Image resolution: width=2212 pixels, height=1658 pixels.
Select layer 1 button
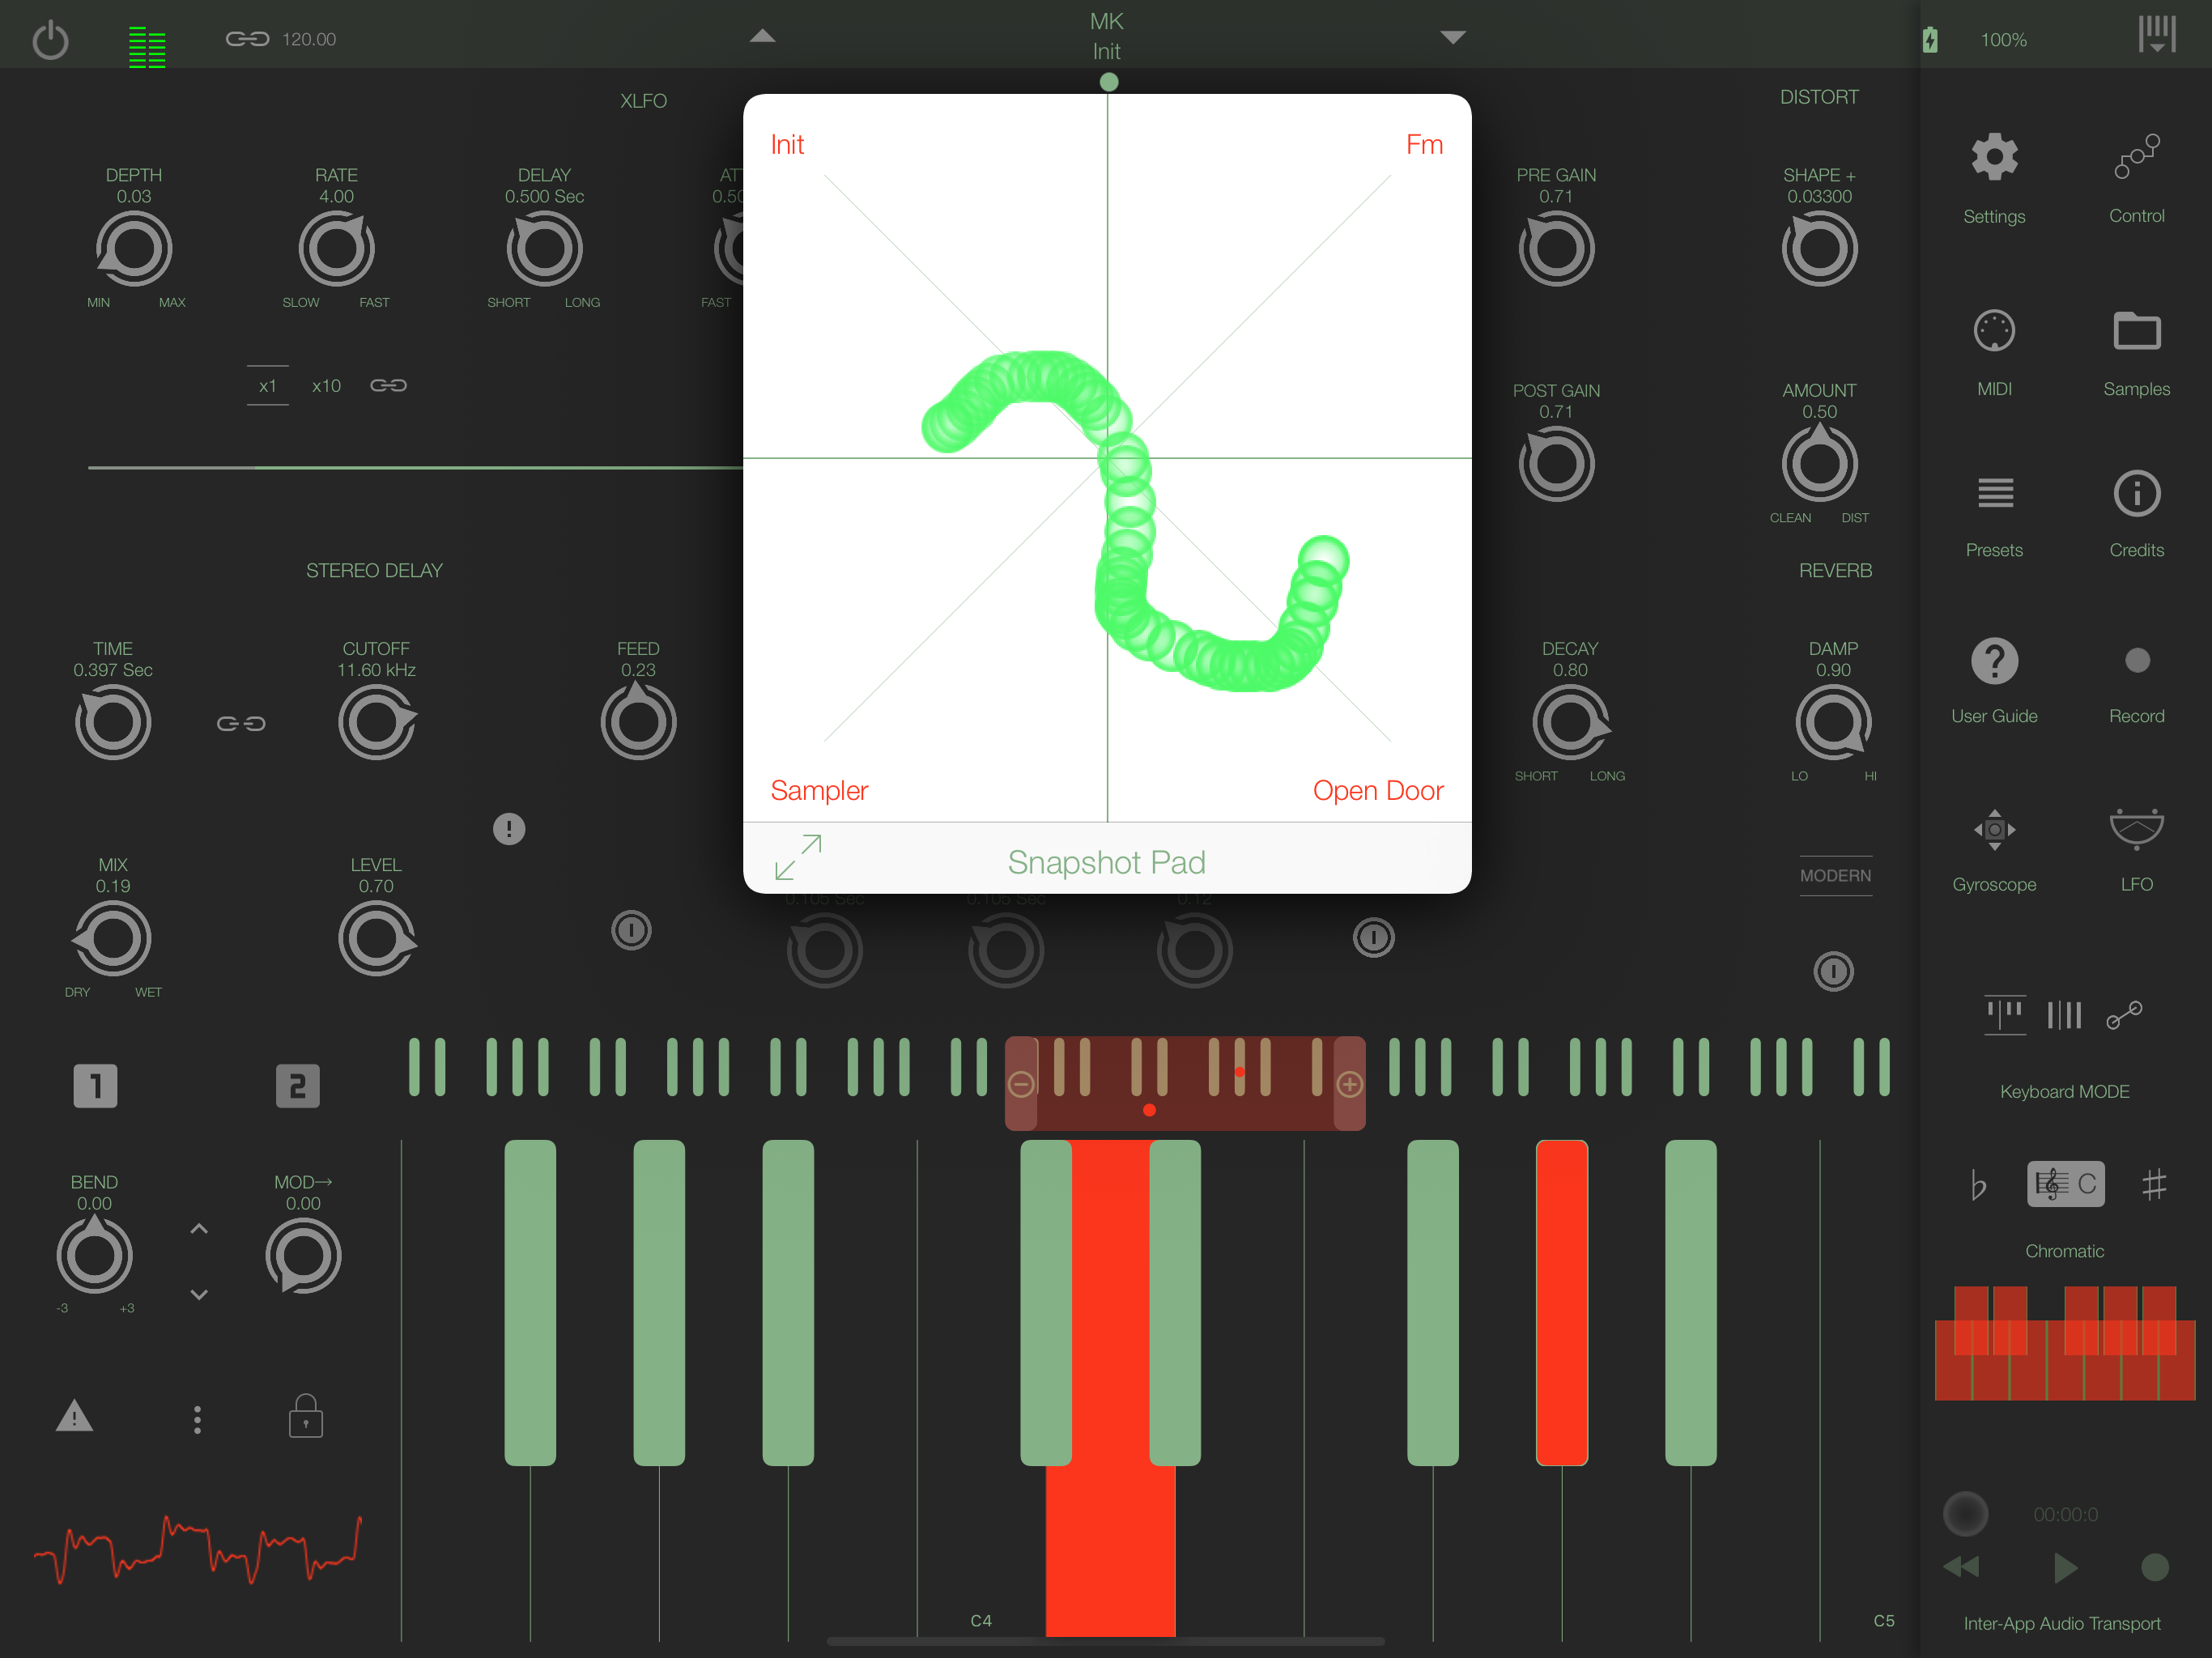click(x=95, y=1086)
